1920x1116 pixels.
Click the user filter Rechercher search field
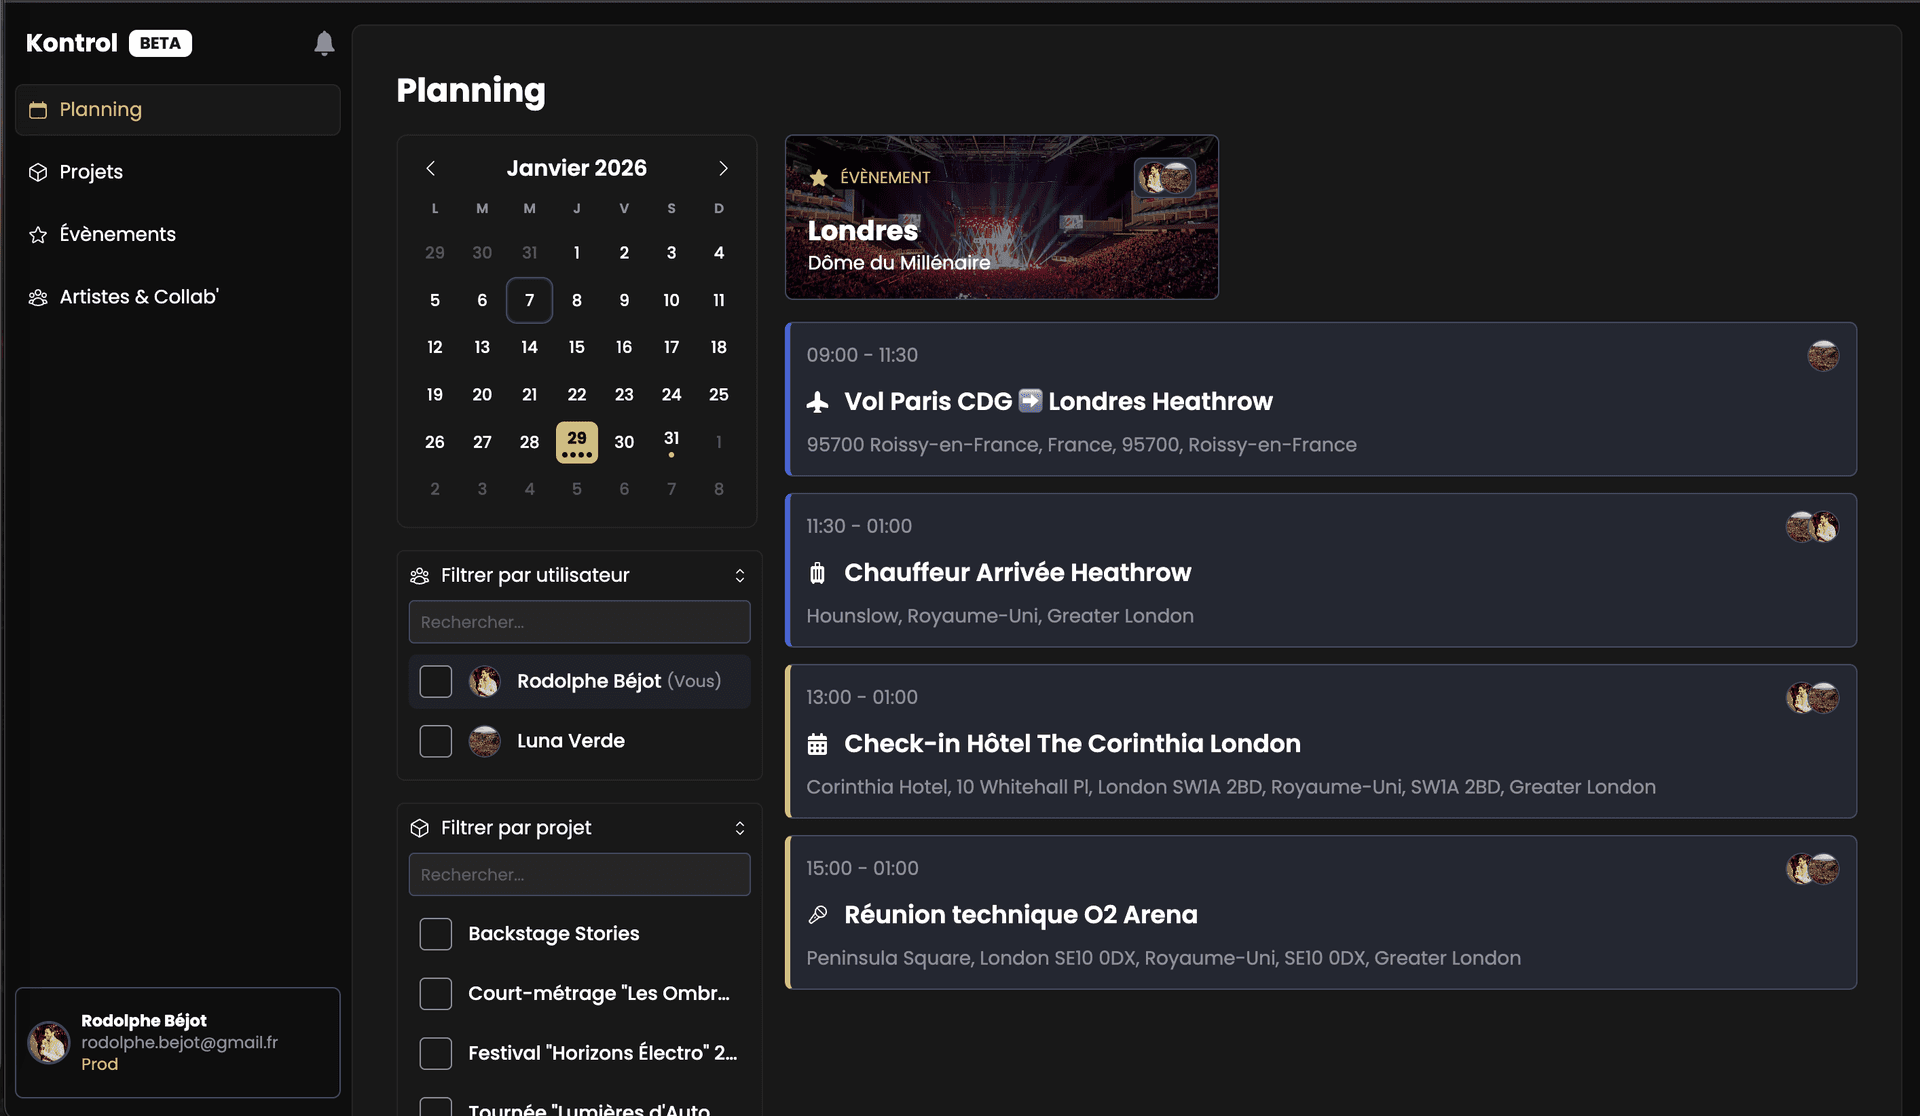coord(579,622)
